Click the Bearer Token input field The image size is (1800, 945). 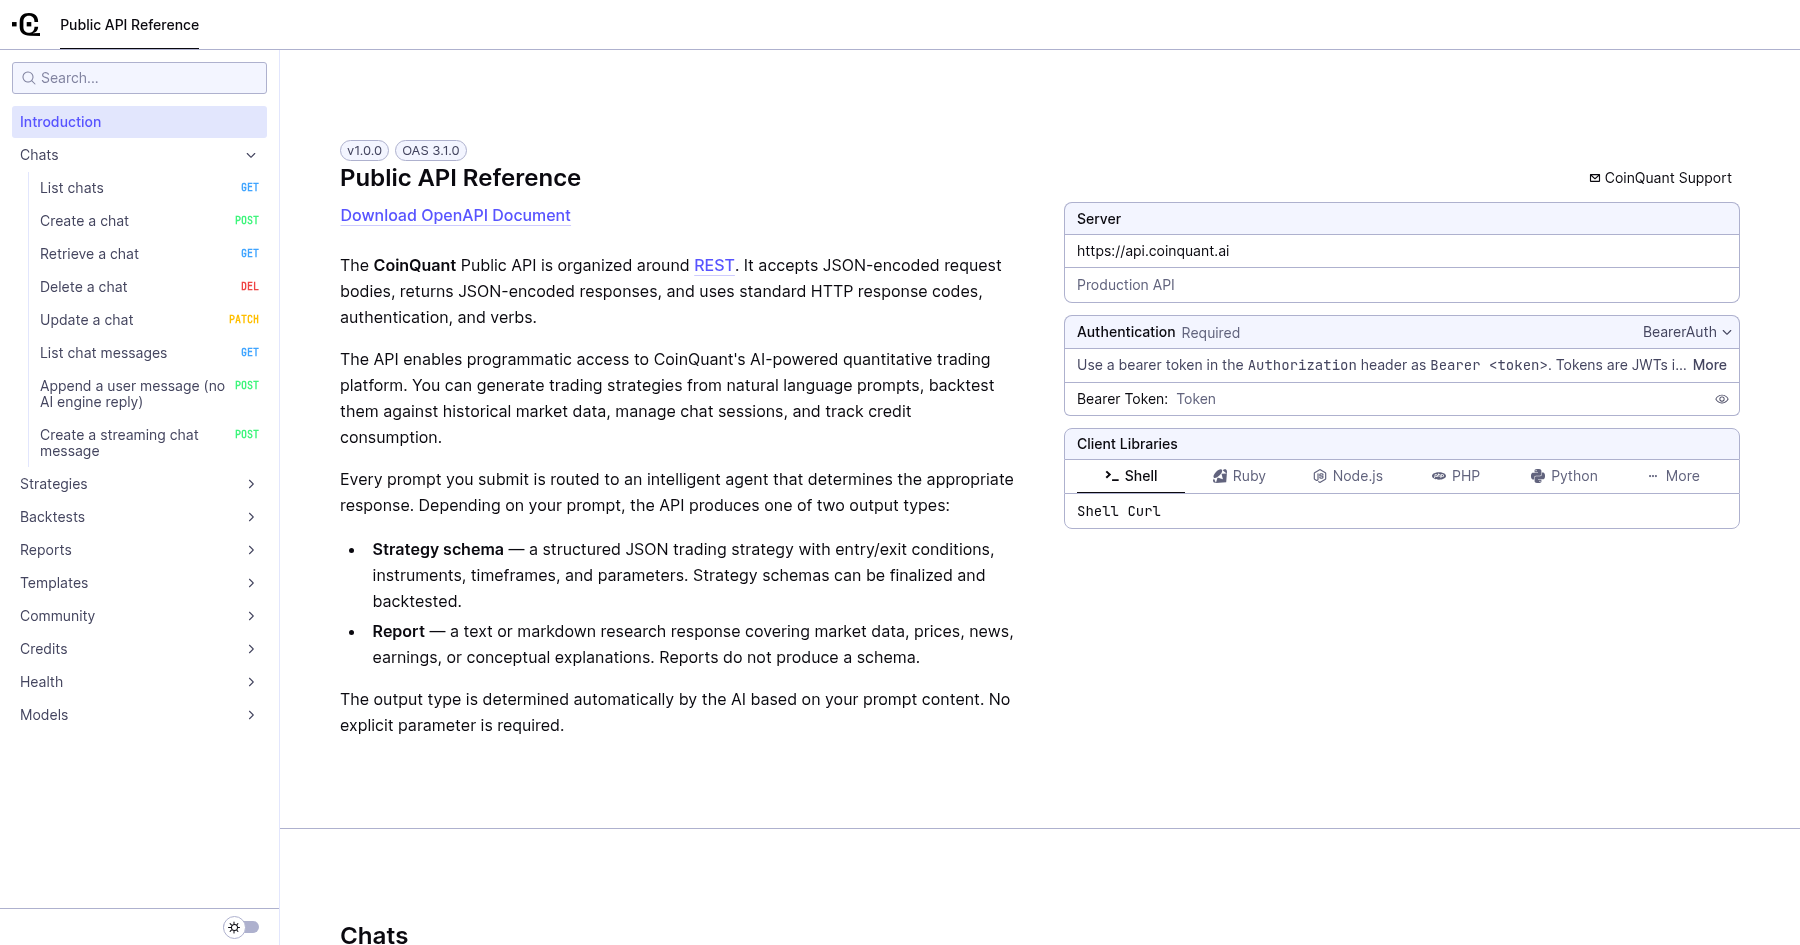tap(1442, 399)
